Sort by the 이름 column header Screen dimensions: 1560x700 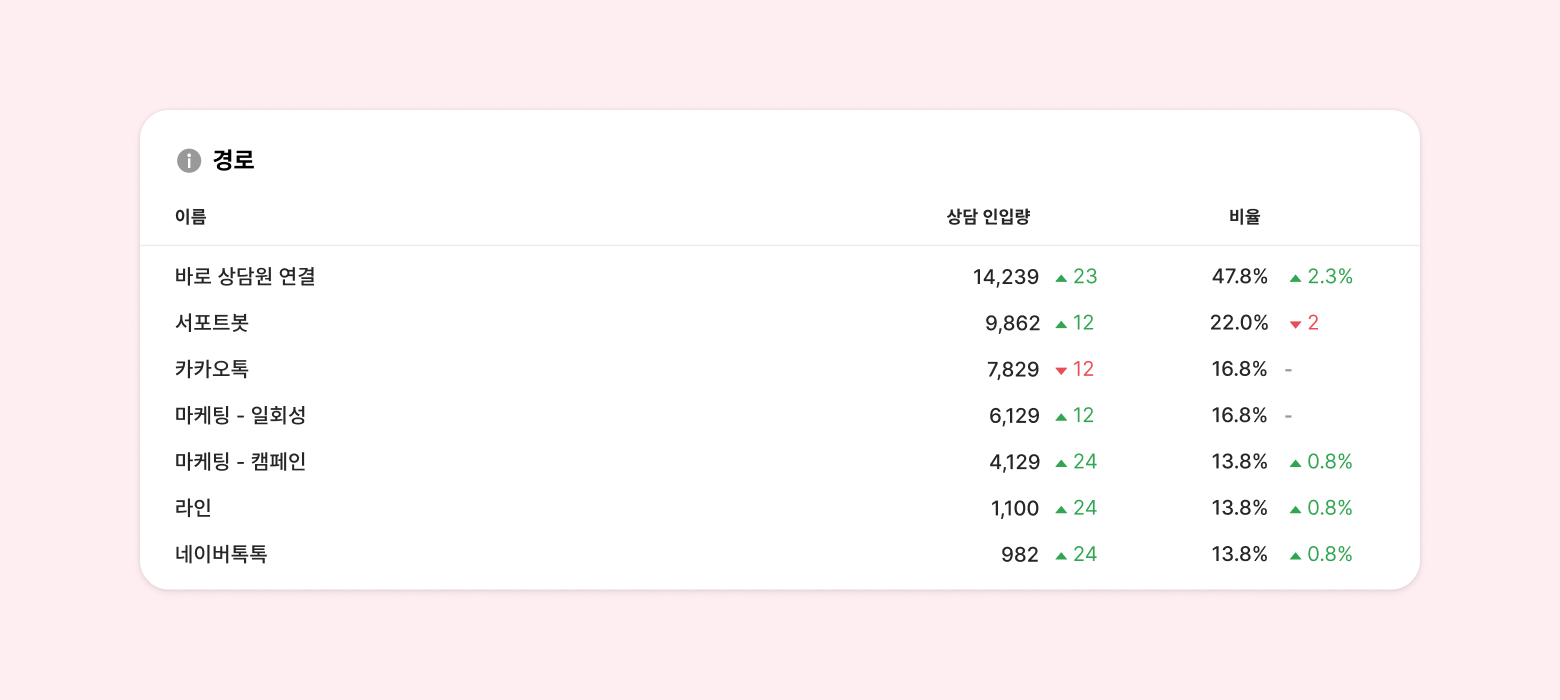pyautogui.click(x=191, y=216)
